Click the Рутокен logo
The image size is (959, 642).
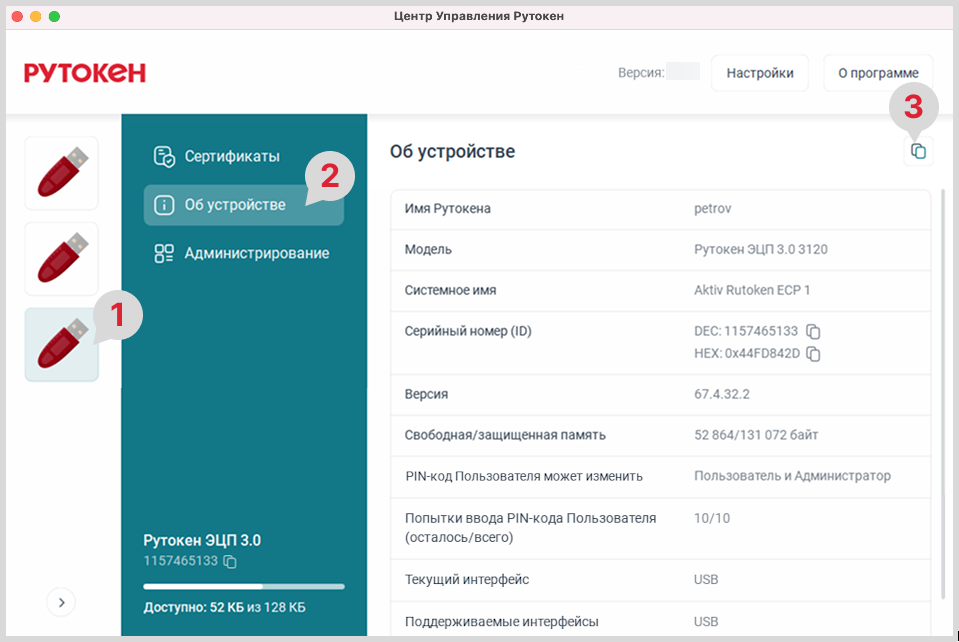[x=85, y=73]
